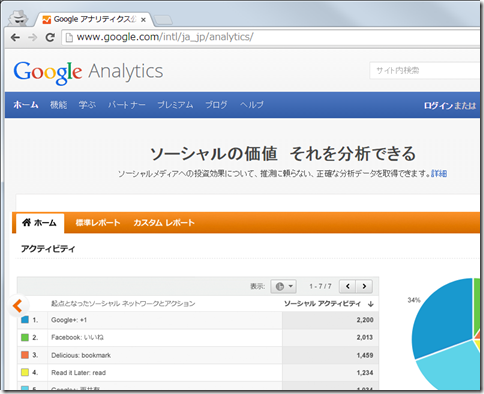Close the Google Analytics browser tab
Image resolution: width=484 pixels, height=394 pixels.
click(x=143, y=20)
